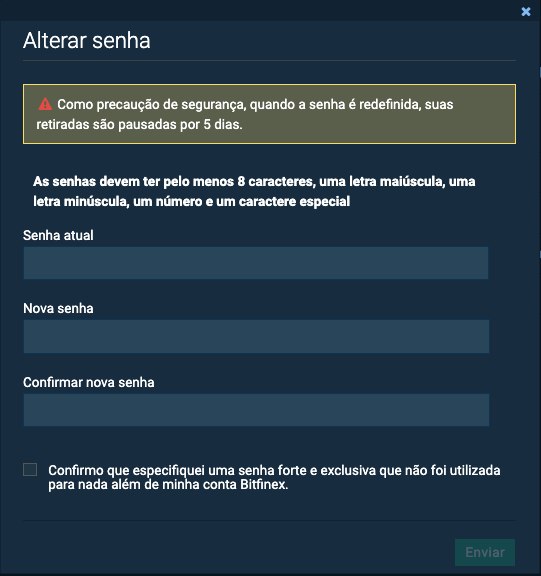Click the Nova senha label
Screen dimensions: 541x576
click(x=58, y=308)
